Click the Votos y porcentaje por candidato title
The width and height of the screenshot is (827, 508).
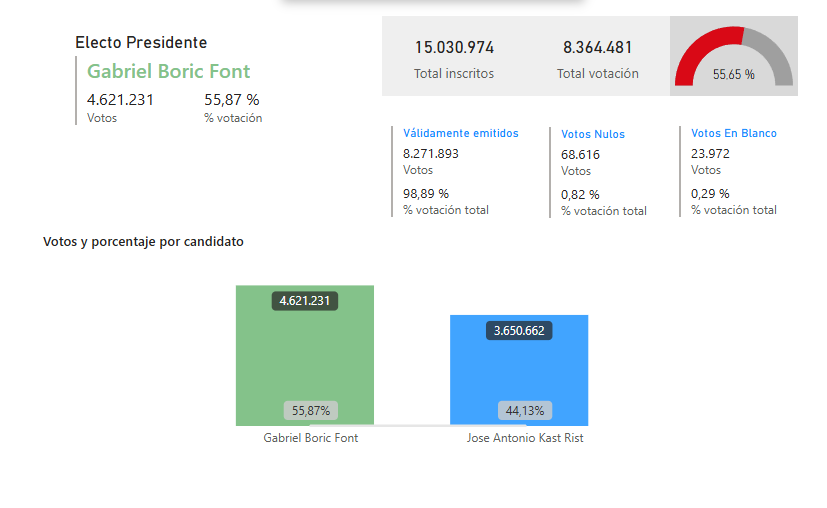pos(143,242)
